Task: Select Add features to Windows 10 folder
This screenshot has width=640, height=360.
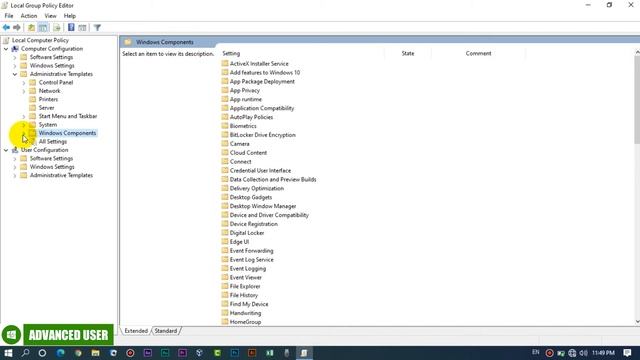Action: (x=264, y=73)
